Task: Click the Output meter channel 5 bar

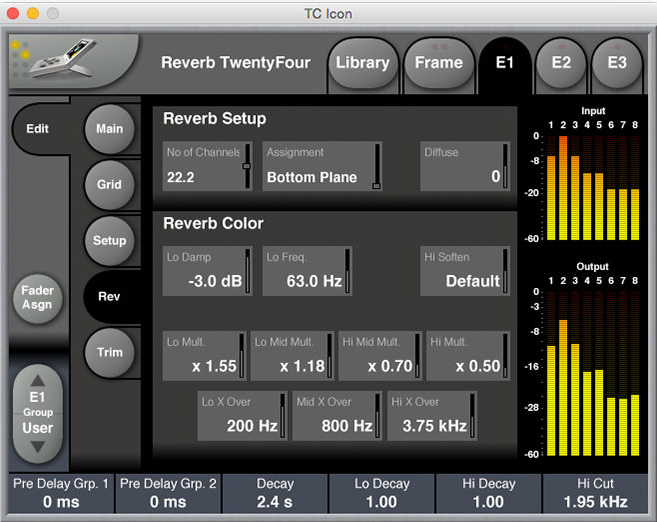Action: 599,413
